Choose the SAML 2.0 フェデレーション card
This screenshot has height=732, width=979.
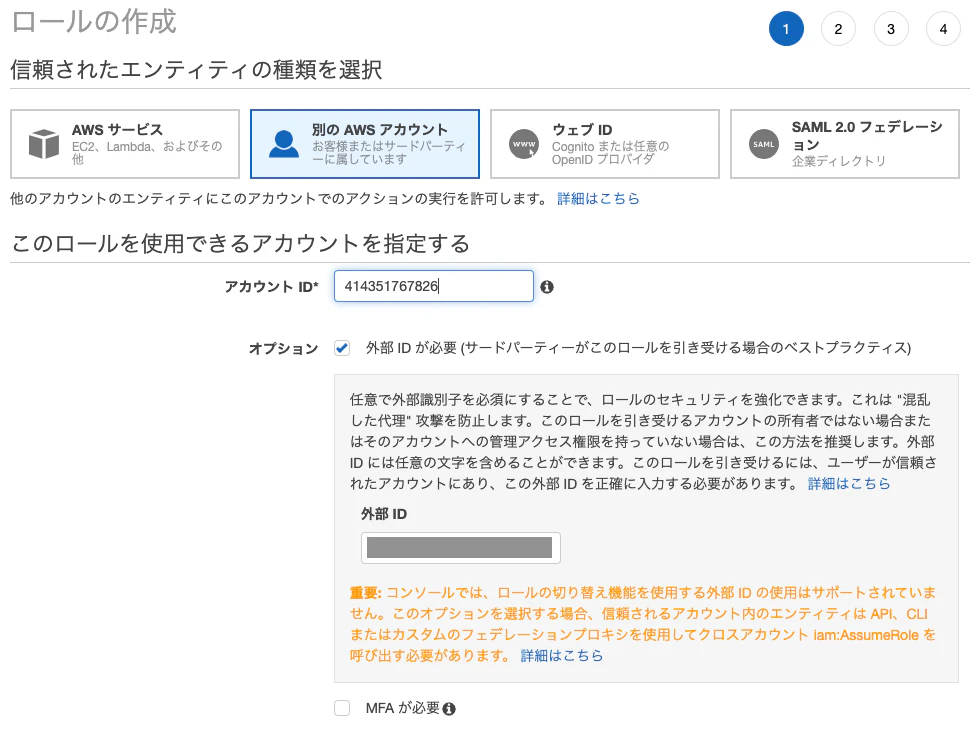845,144
